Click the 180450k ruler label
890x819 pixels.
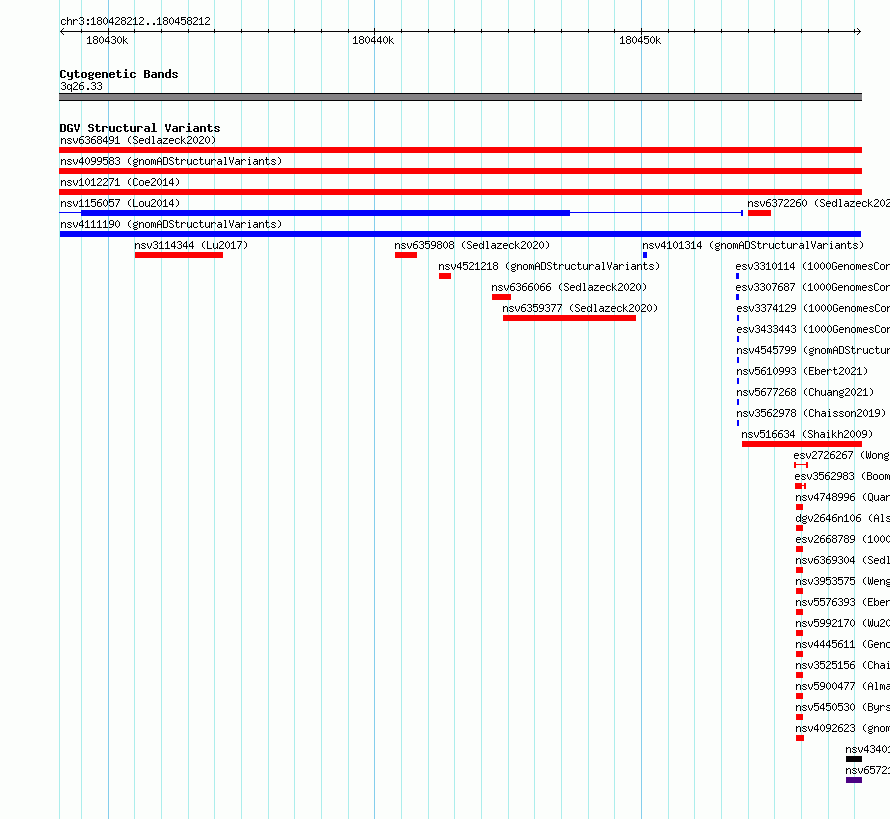pyautogui.click(x=640, y=40)
